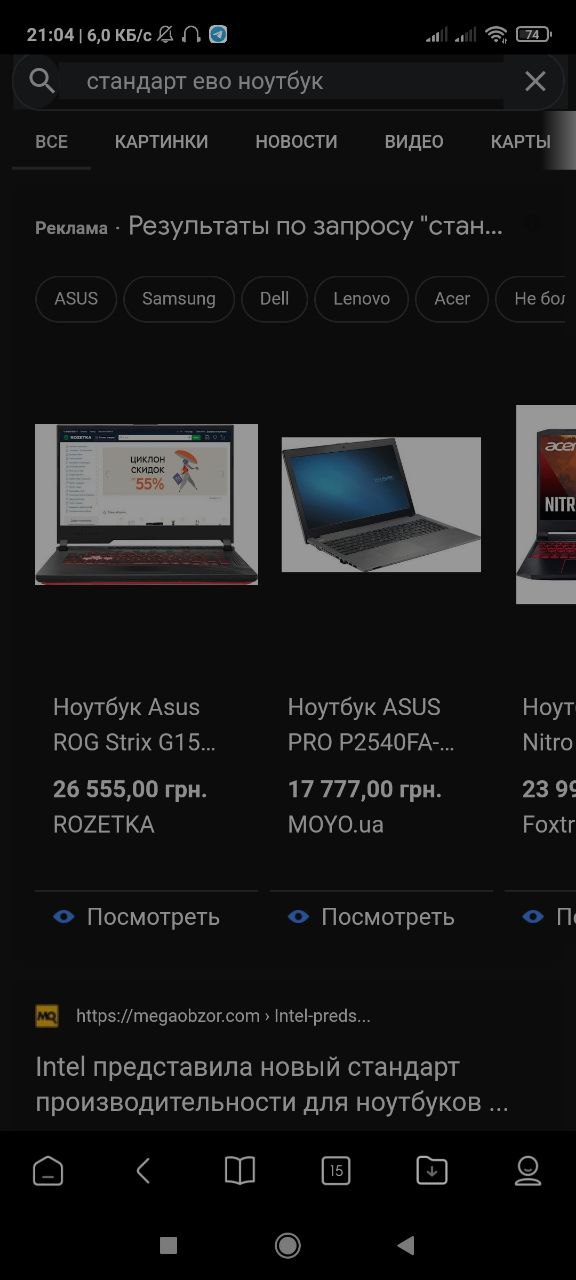
Task: Tap the Asus ROG Strix laptop image
Action: click(x=146, y=504)
